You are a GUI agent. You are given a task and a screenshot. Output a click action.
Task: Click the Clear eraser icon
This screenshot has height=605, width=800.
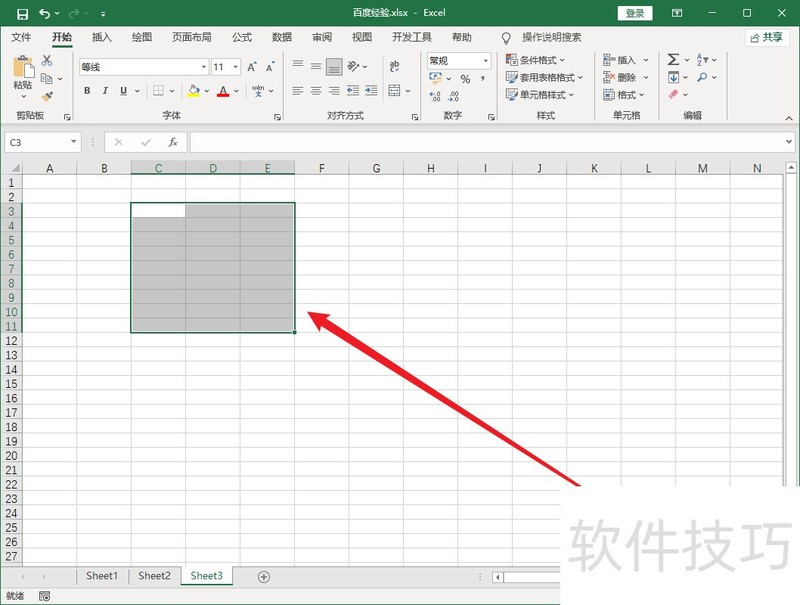(x=673, y=94)
